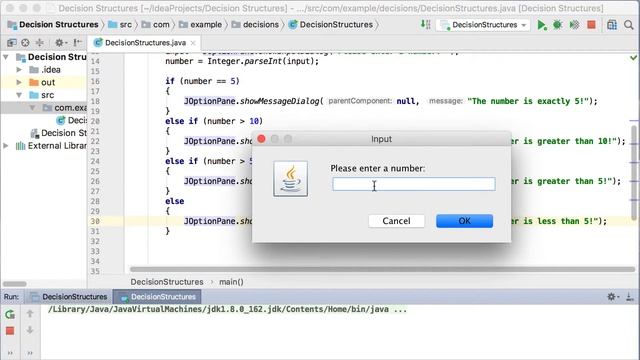Open DecisionStructures run configuration dropdown

tap(483, 25)
